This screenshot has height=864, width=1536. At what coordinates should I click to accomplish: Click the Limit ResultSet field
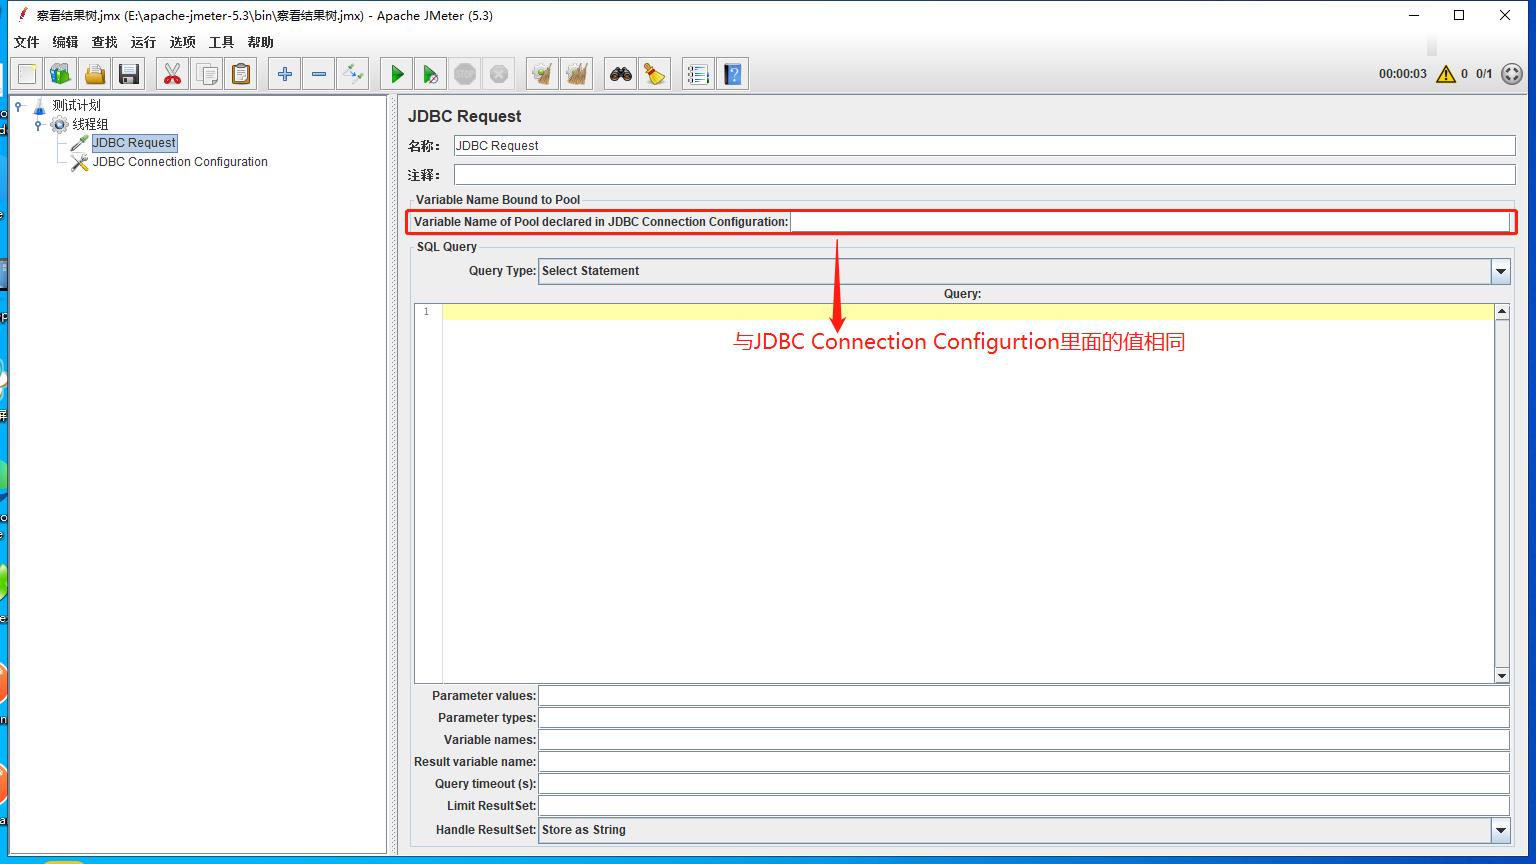[x=1023, y=806]
